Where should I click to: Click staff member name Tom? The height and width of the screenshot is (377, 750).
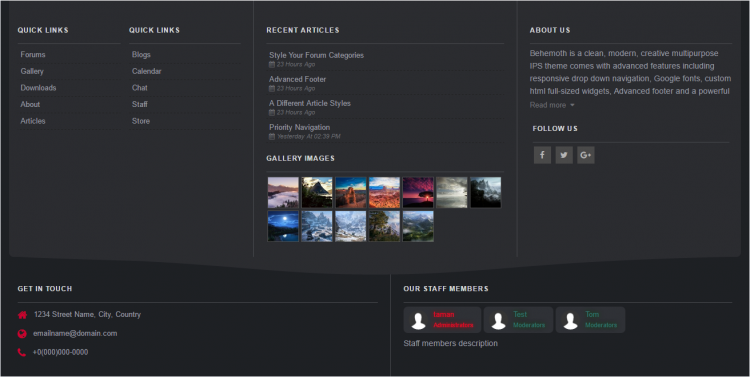pyautogui.click(x=592, y=315)
